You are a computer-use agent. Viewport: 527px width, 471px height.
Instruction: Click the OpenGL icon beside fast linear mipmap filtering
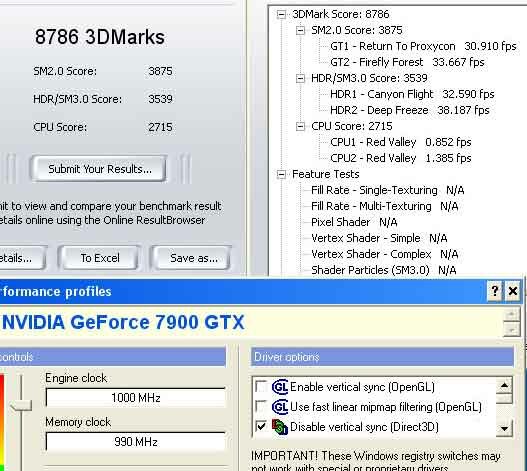click(280, 407)
